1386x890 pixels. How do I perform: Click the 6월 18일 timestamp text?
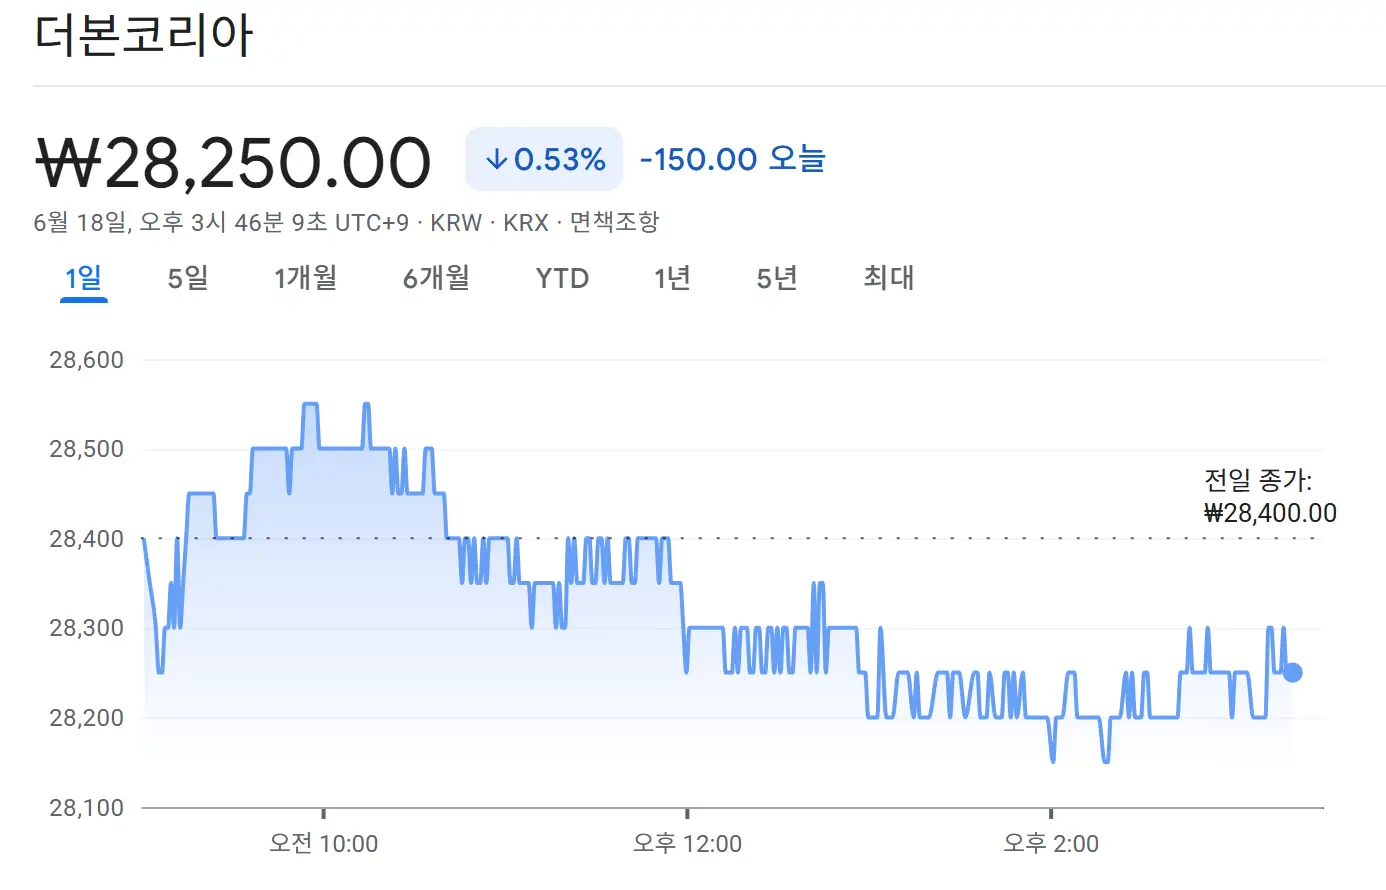(221, 222)
